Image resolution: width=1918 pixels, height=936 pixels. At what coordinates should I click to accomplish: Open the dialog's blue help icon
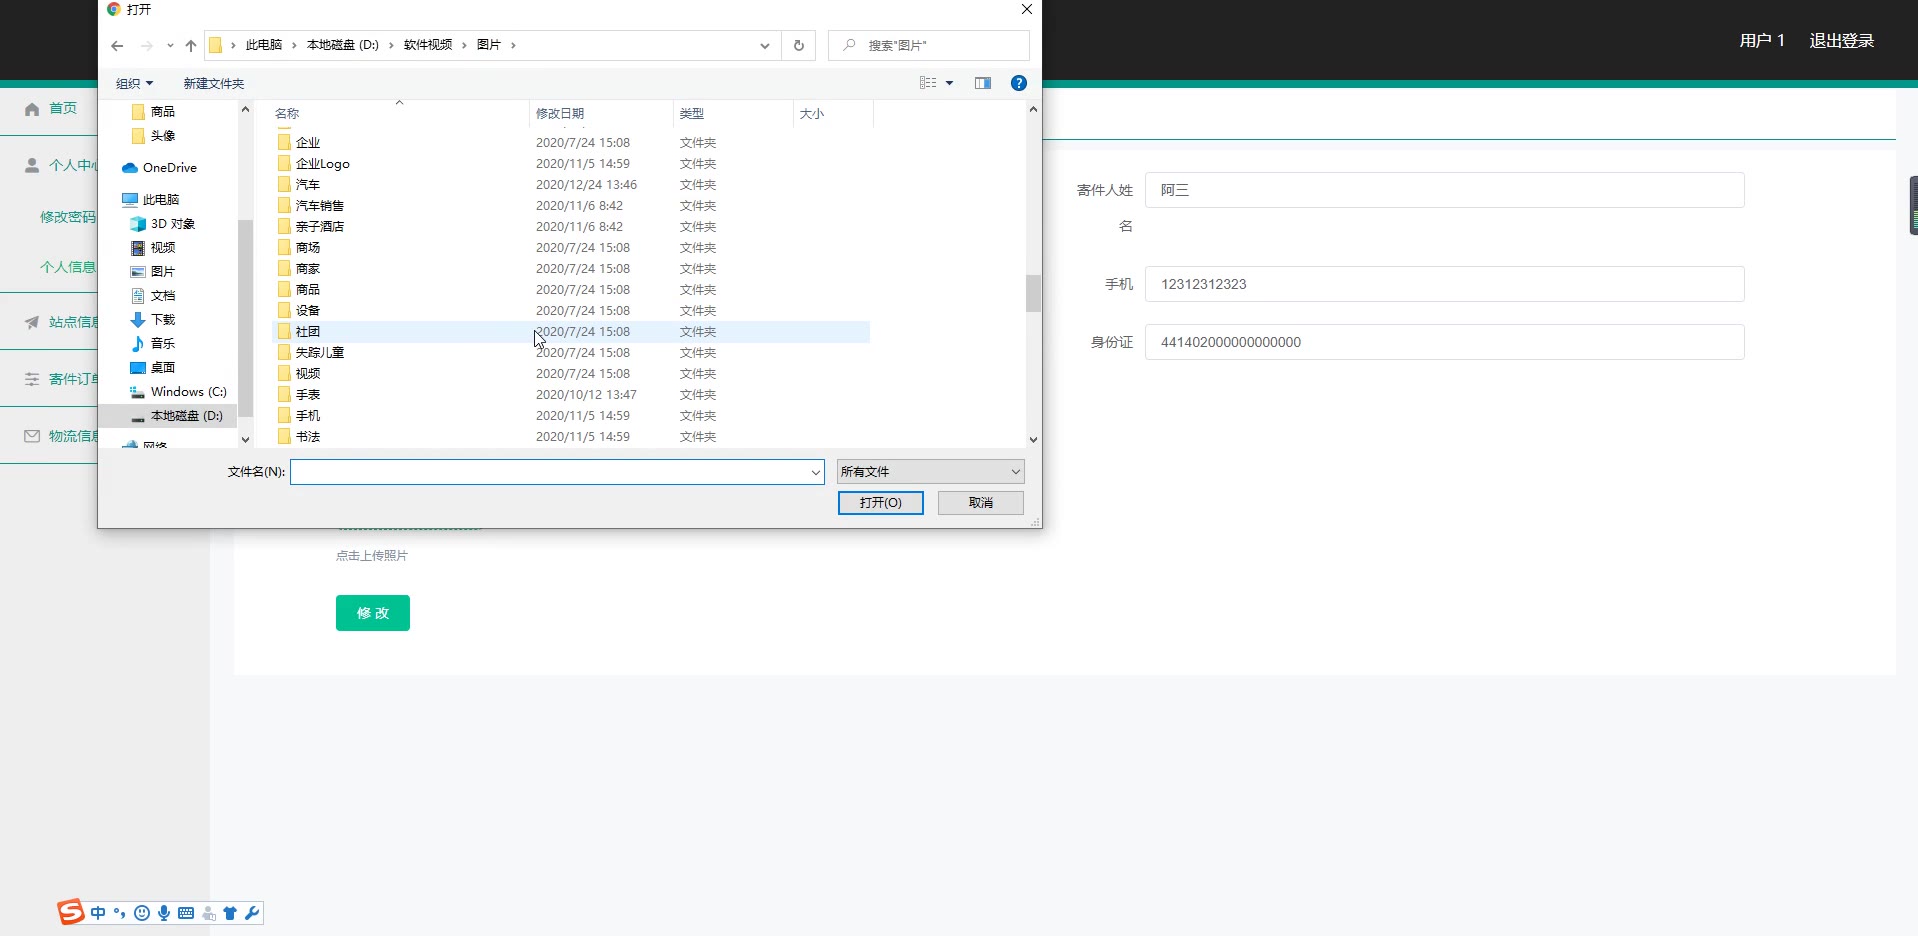[1019, 83]
